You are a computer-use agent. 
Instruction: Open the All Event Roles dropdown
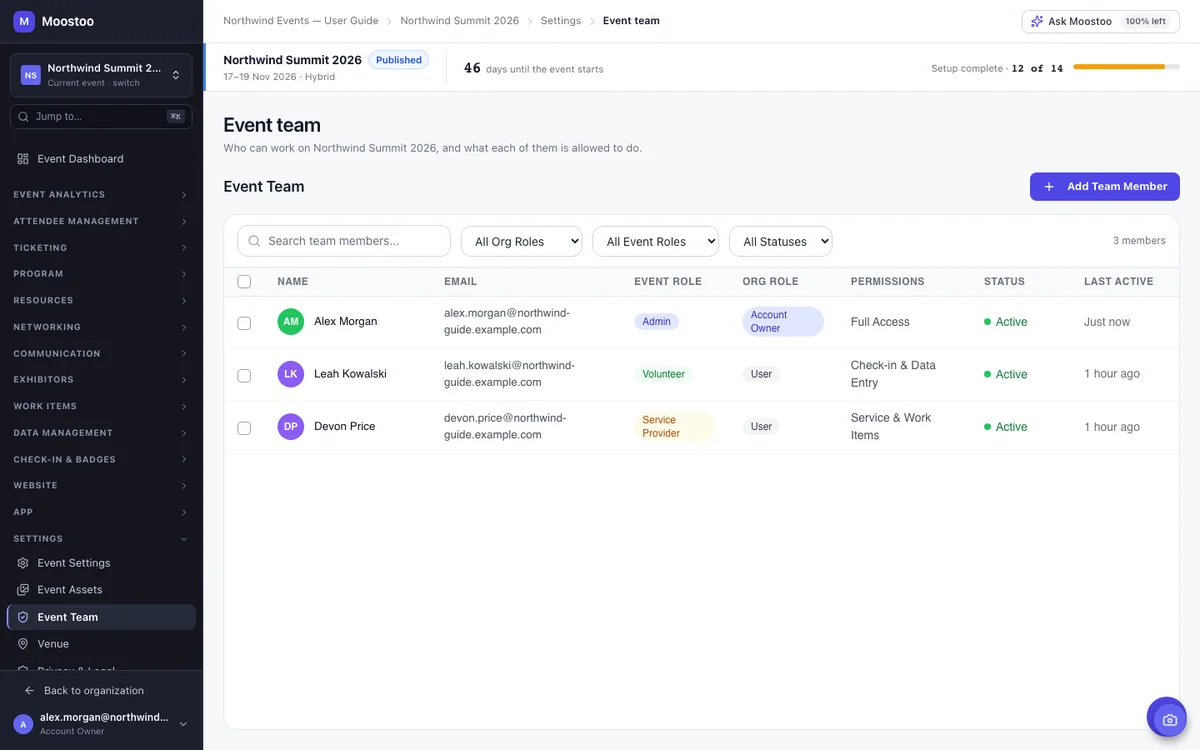pyautogui.click(x=656, y=241)
